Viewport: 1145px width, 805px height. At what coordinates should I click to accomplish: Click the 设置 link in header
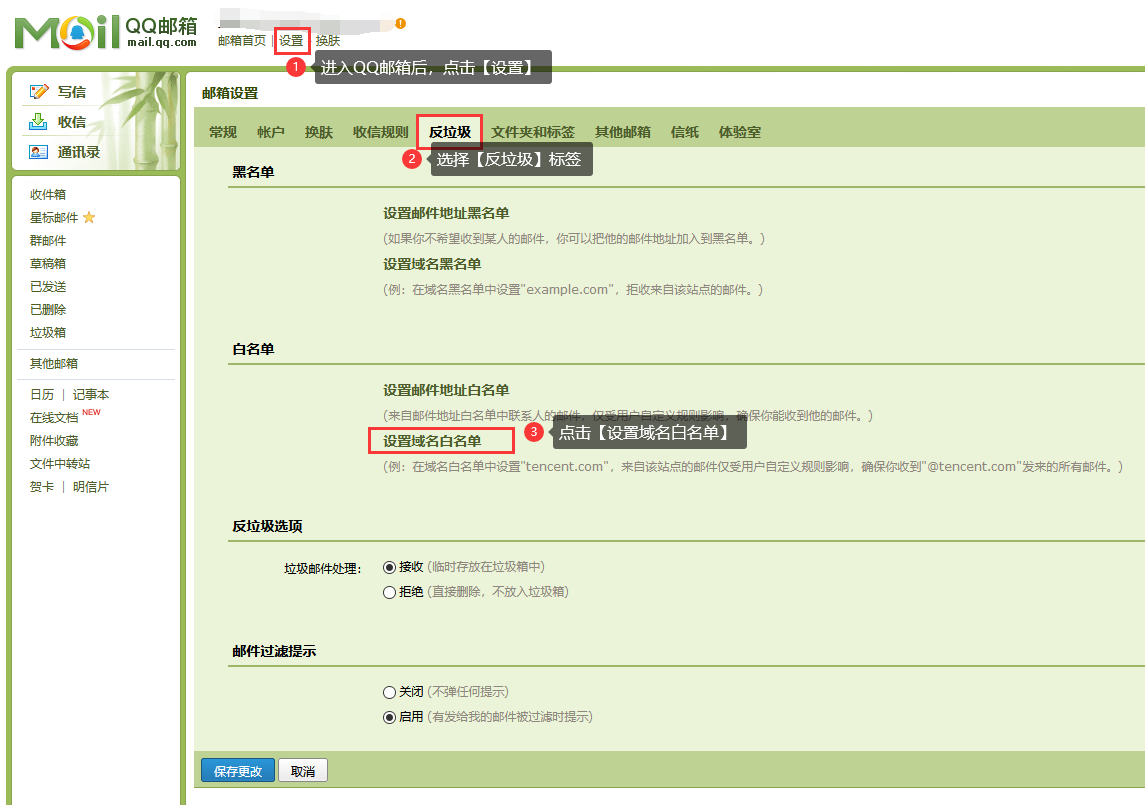(291, 41)
